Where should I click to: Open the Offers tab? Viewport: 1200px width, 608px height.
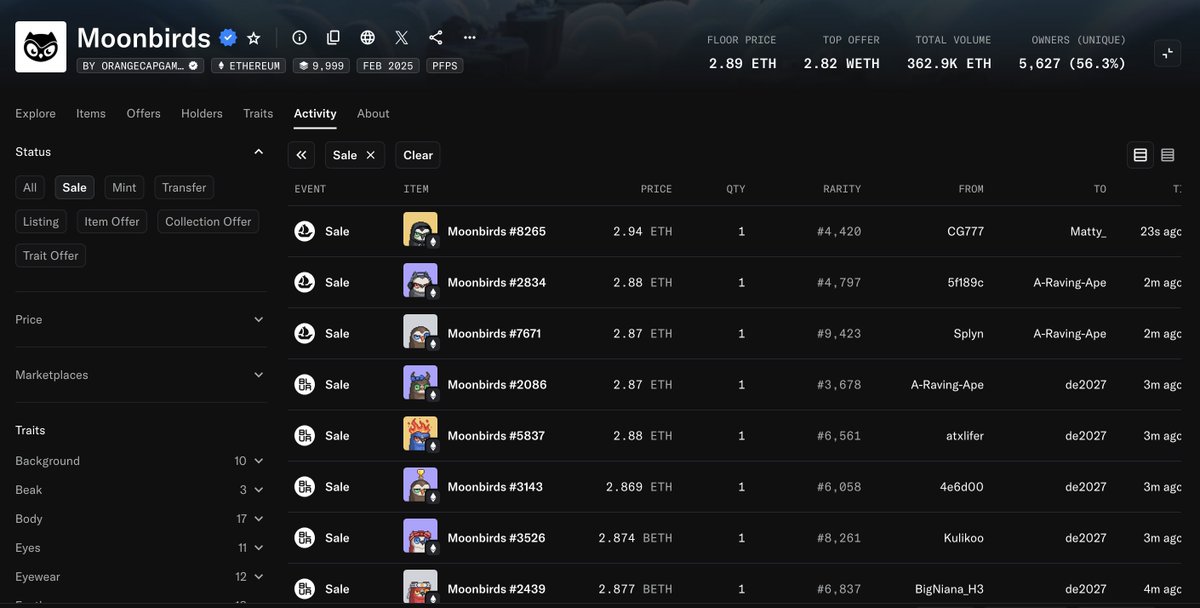pos(143,113)
